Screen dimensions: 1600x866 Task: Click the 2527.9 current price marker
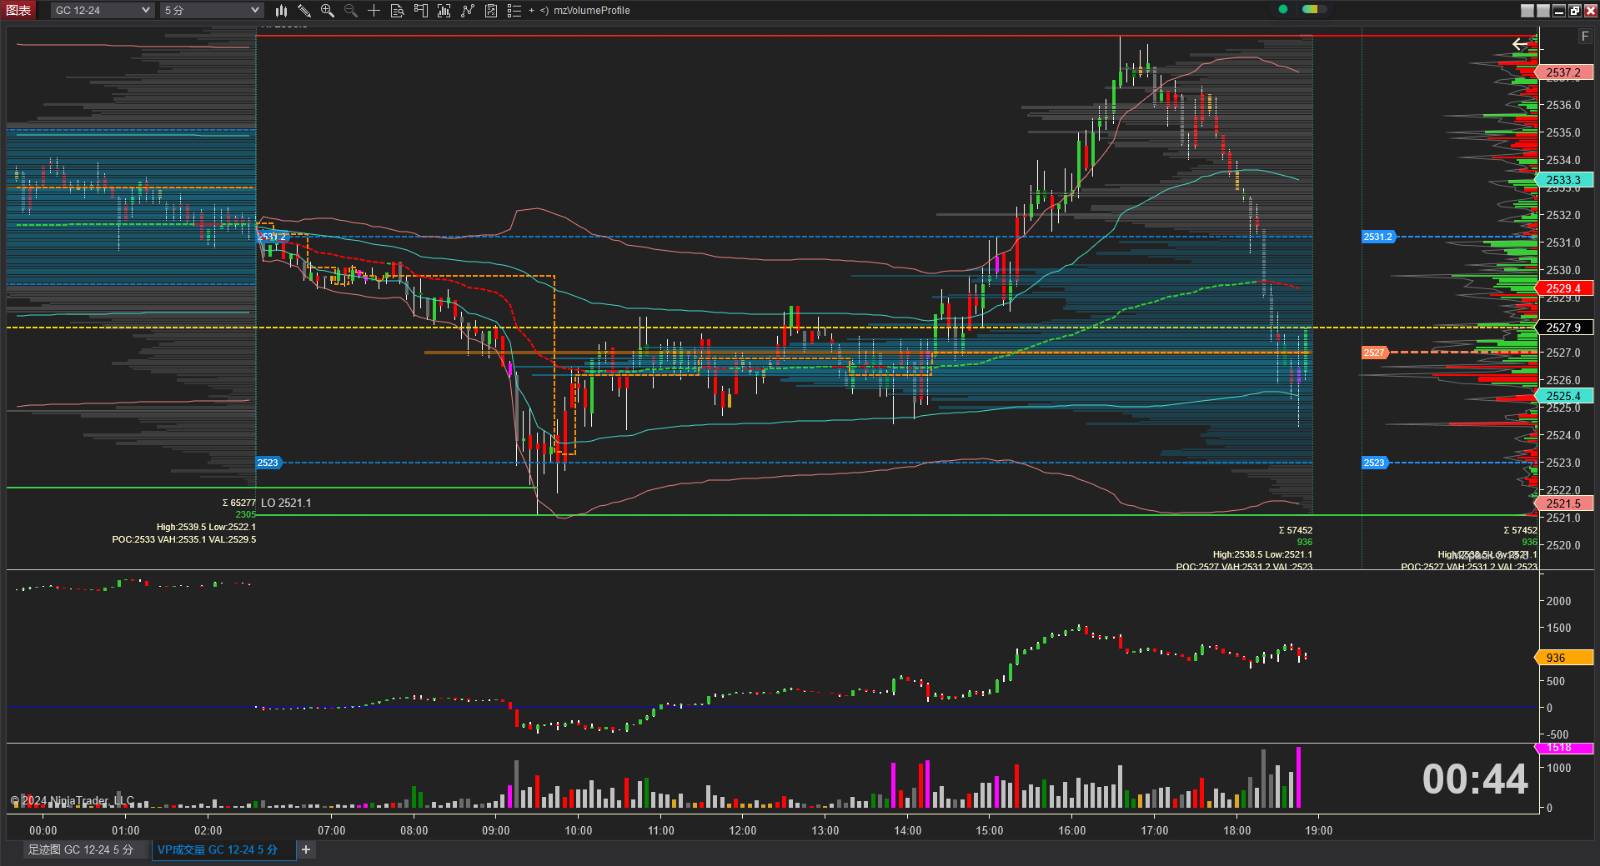tap(1564, 328)
